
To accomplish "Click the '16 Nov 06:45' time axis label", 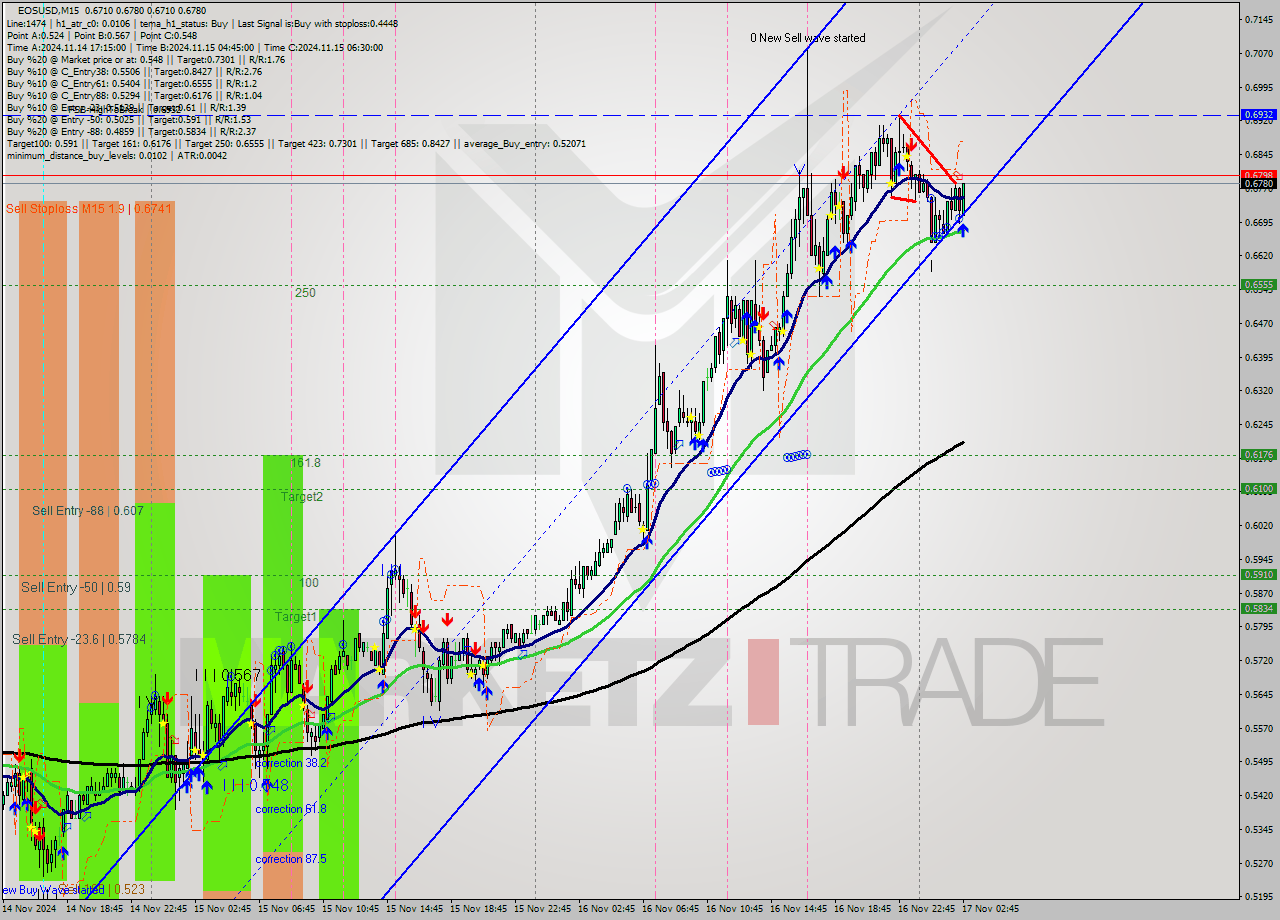I will [671, 909].
